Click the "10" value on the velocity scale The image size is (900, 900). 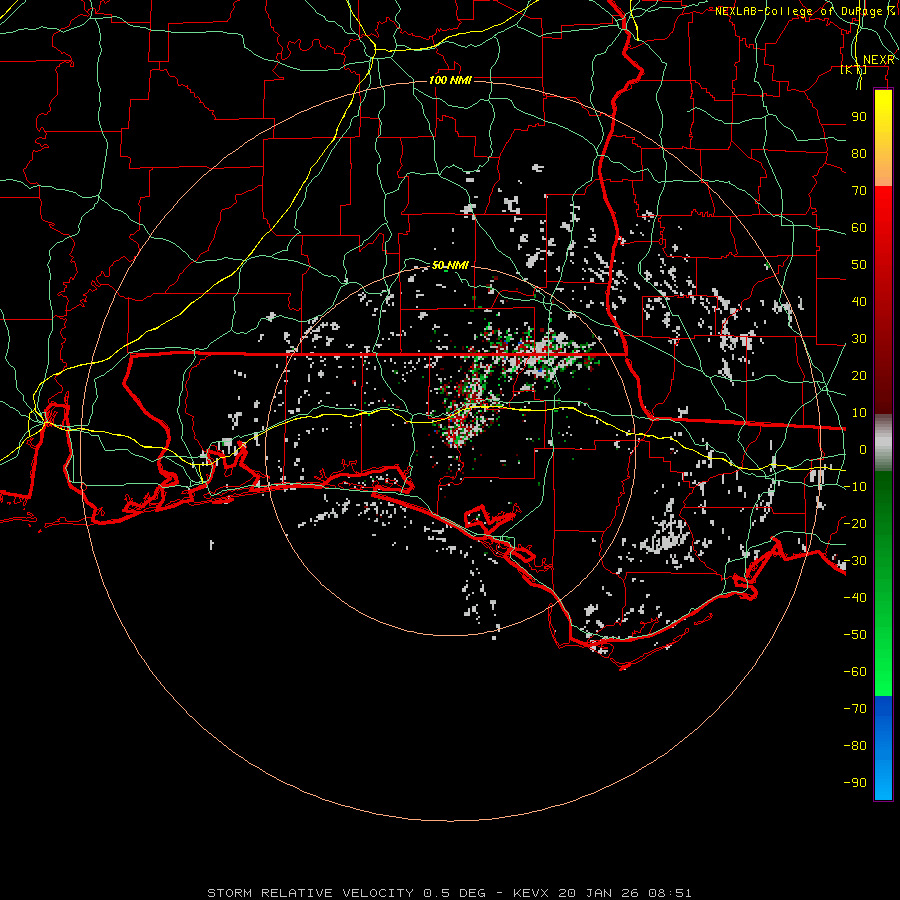click(x=859, y=413)
